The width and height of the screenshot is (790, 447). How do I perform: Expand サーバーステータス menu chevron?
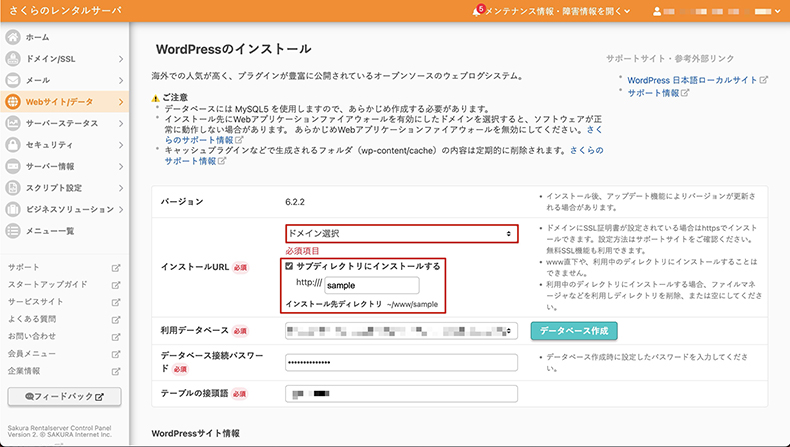[x=121, y=123]
